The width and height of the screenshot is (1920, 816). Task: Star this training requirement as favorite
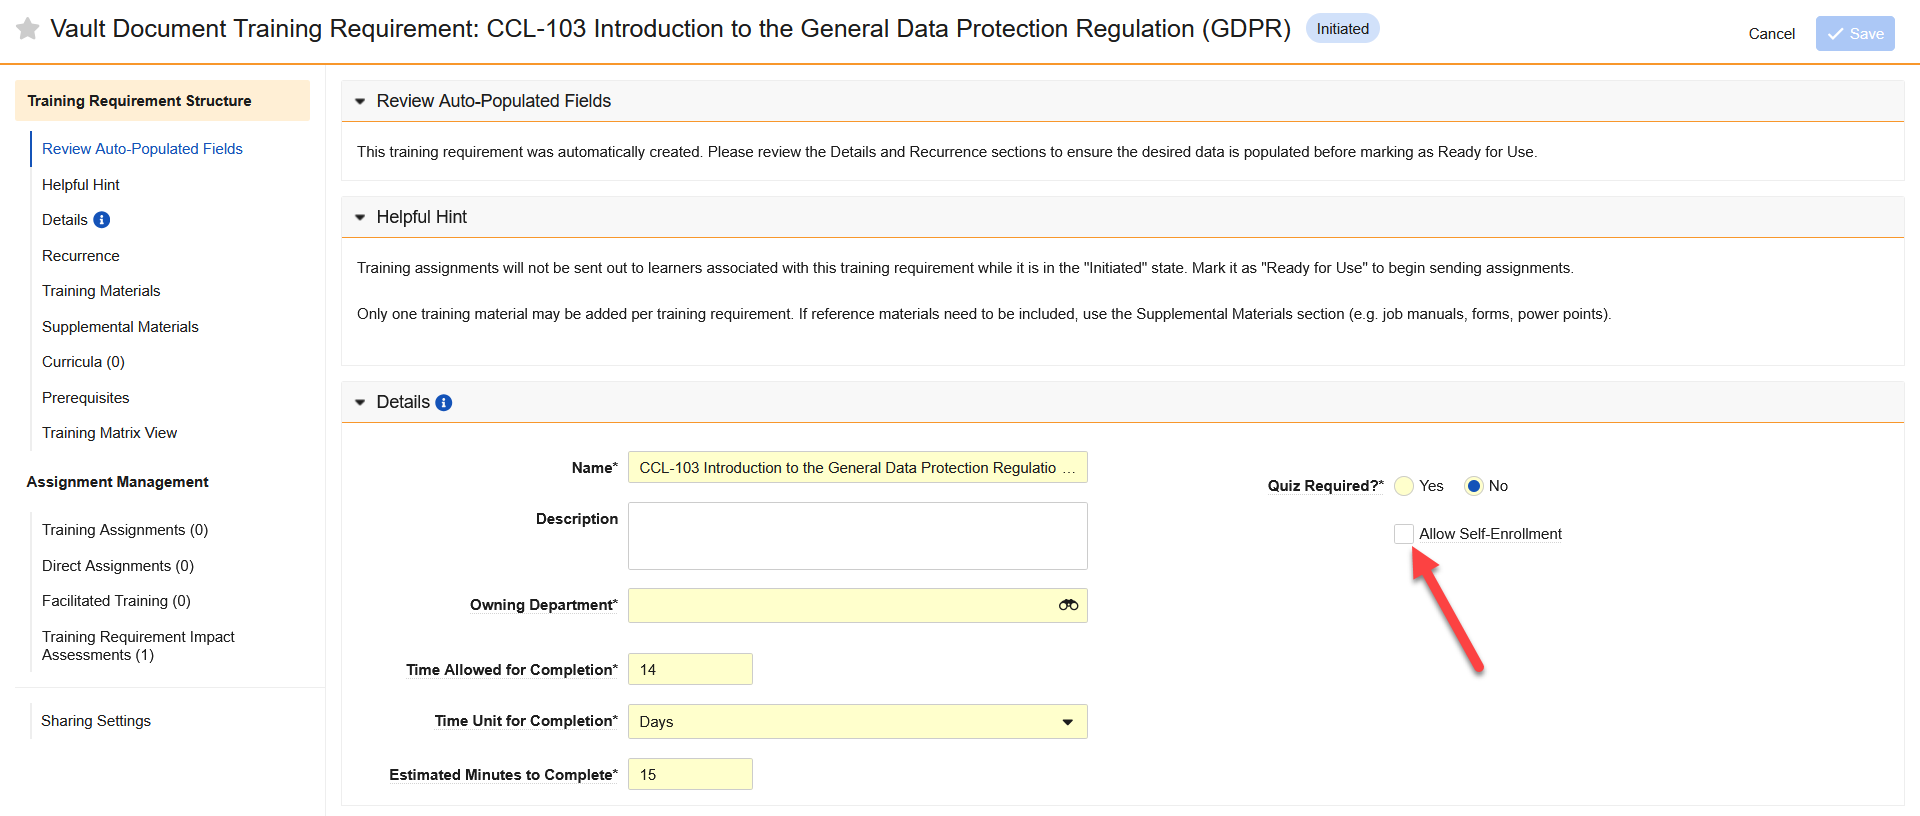click(x=28, y=29)
